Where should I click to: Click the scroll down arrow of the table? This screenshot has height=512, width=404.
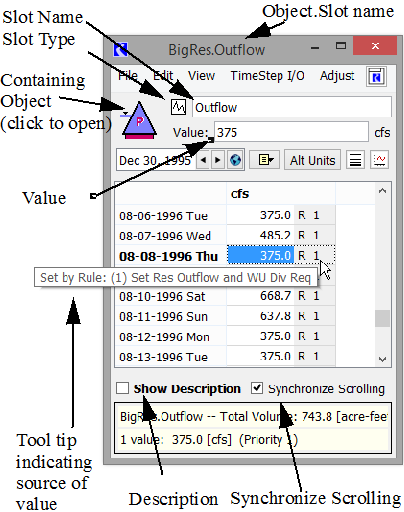pyautogui.click(x=382, y=359)
